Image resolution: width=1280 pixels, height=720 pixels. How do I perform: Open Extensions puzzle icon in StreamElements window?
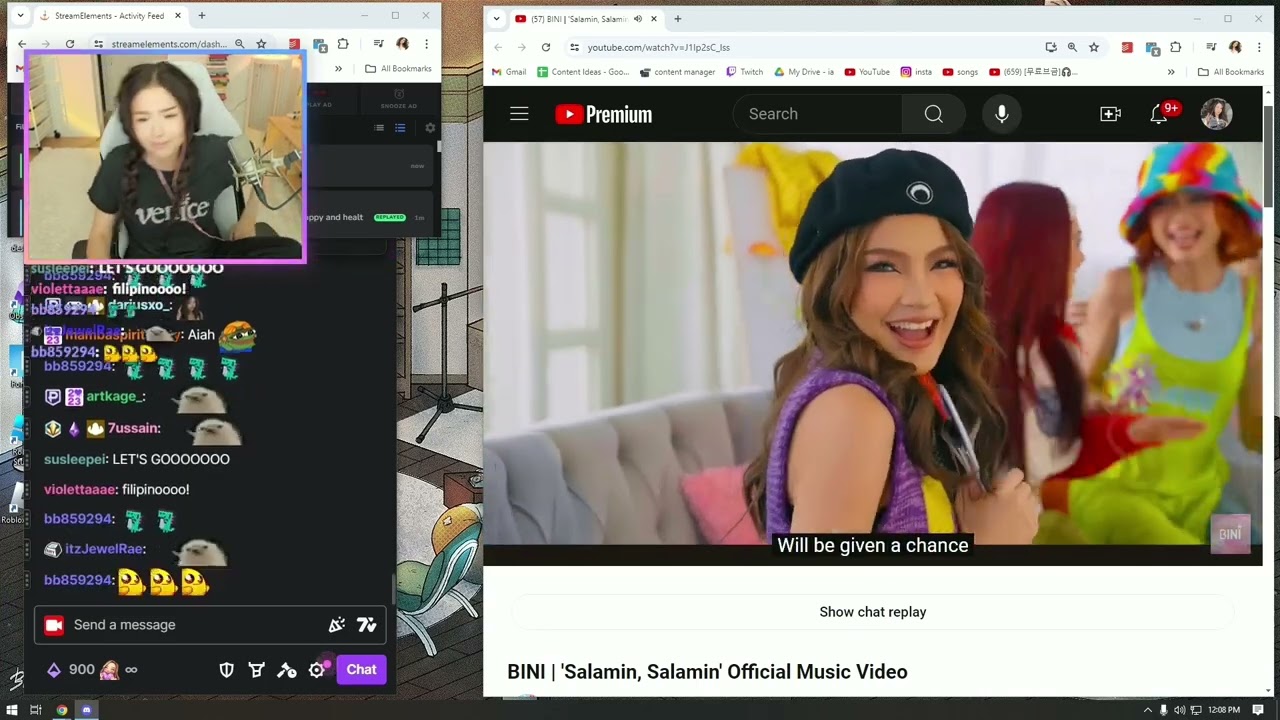pyautogui.click(x=343, y=44)
